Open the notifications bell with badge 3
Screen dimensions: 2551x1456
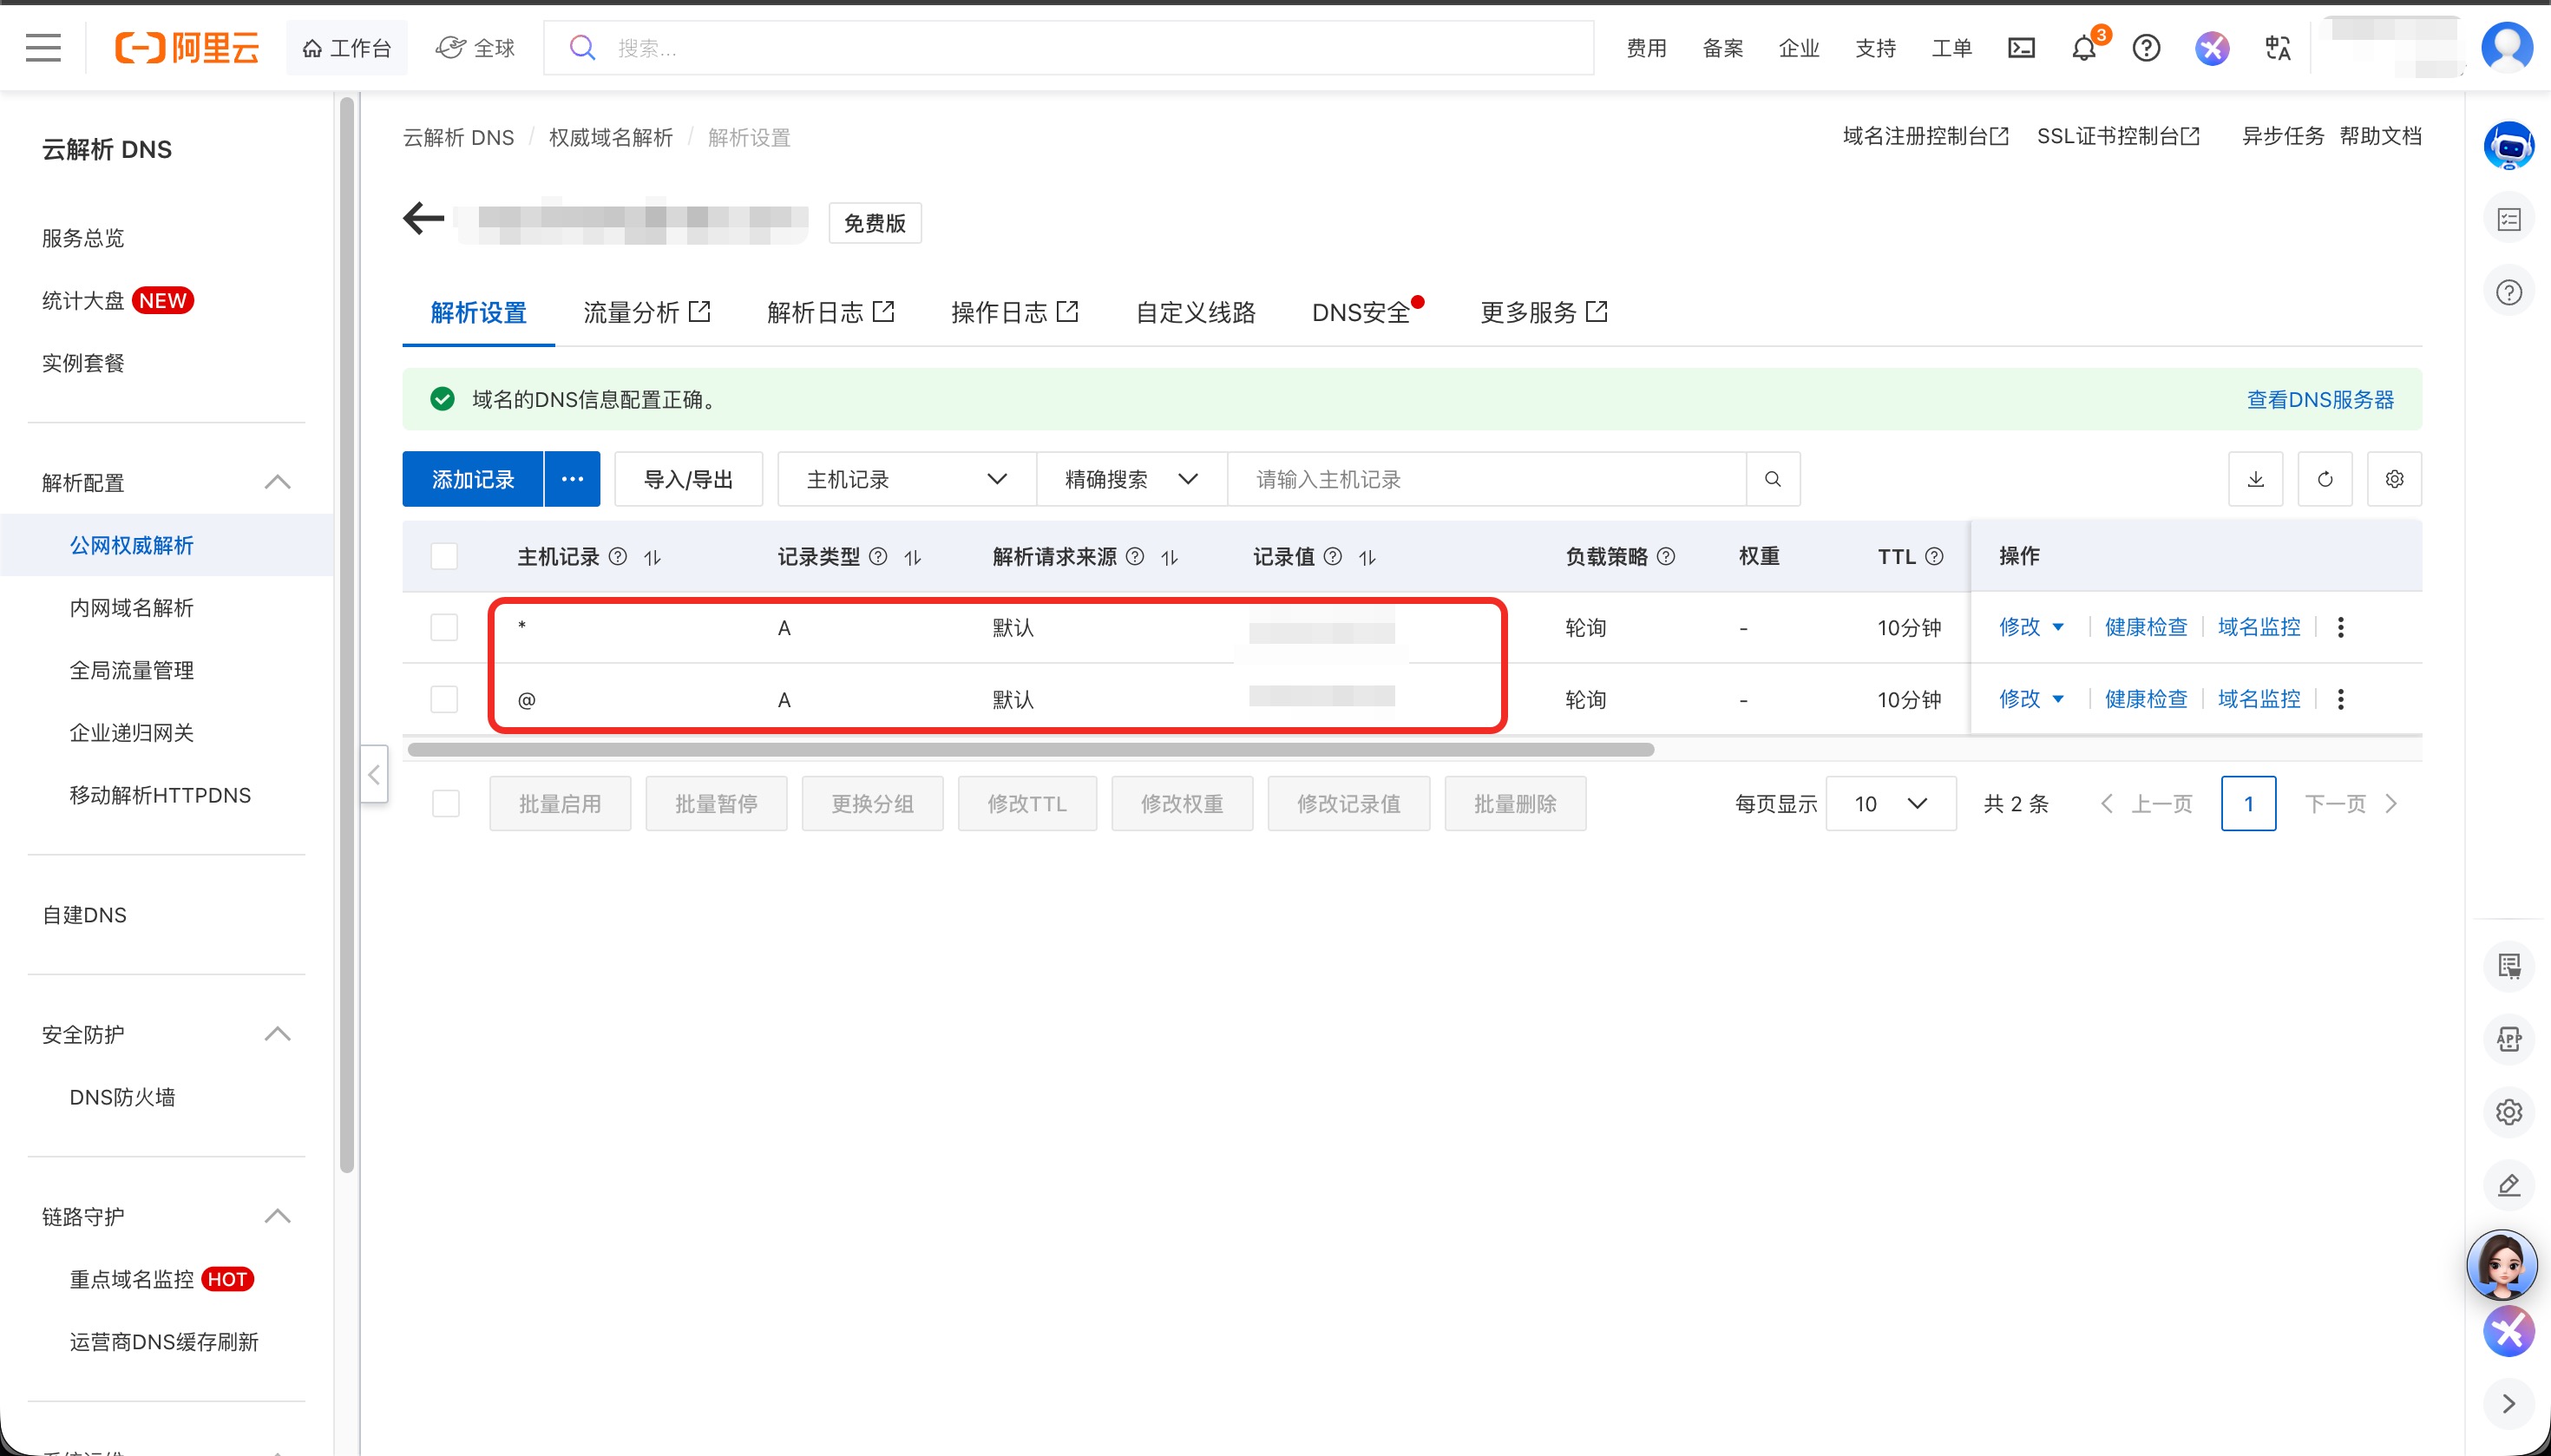[2084, 48]
